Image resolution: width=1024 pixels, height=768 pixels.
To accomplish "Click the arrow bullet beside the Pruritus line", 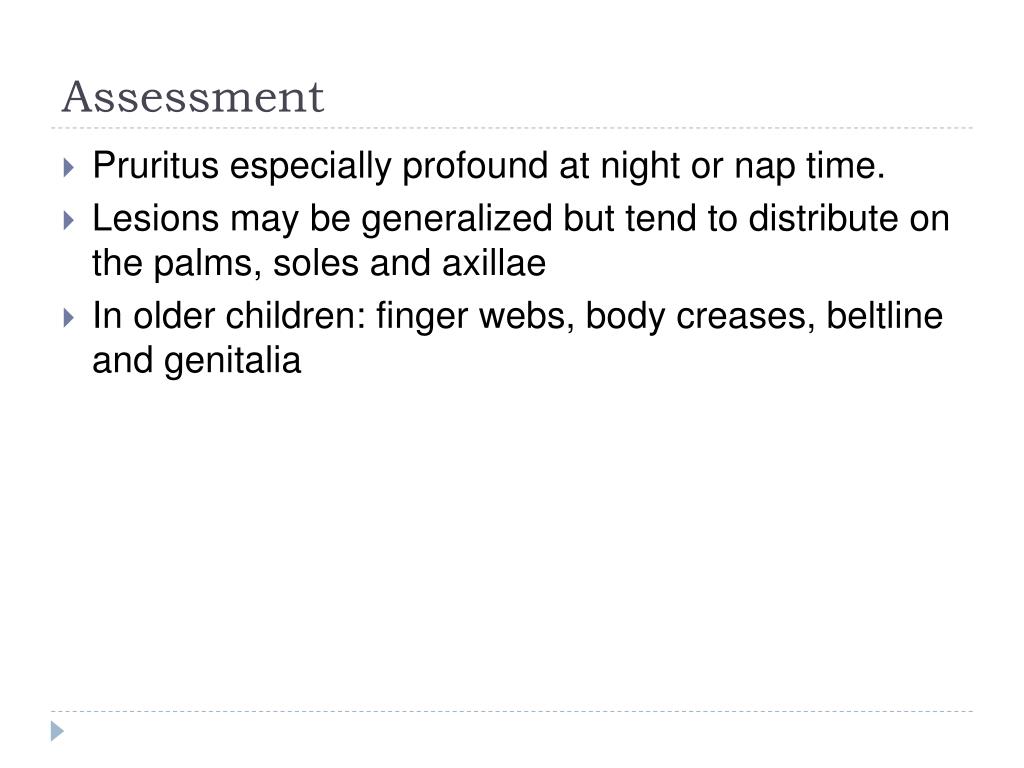I will (69, 168).
